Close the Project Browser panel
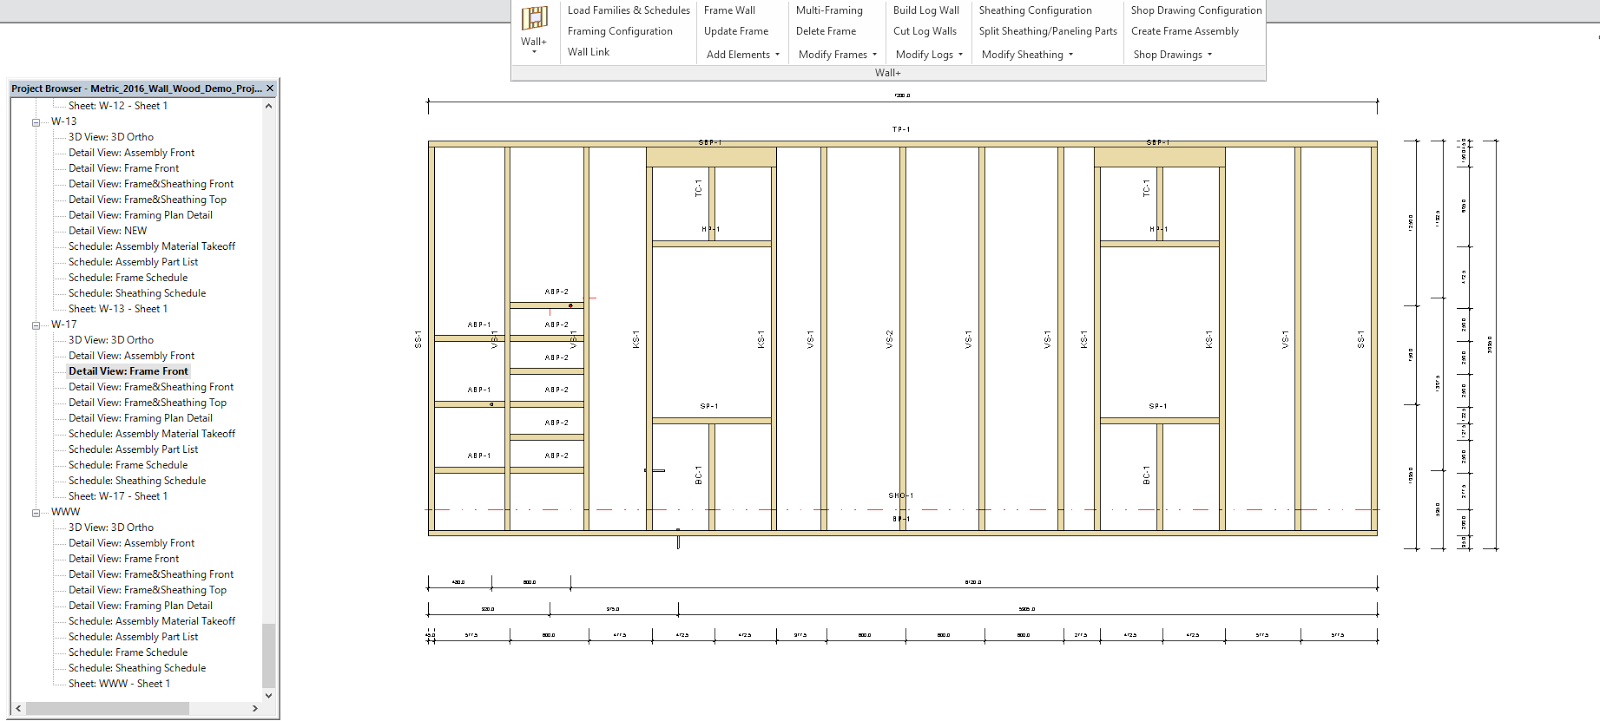 point(270,88)
